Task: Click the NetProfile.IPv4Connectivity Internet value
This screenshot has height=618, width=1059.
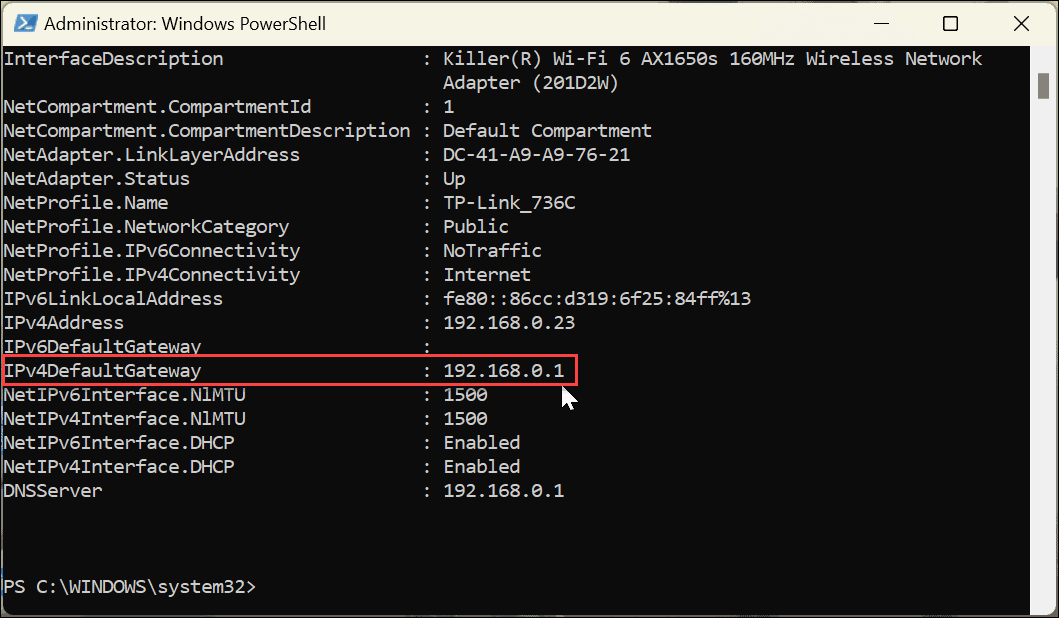Action: coord(486,274)
